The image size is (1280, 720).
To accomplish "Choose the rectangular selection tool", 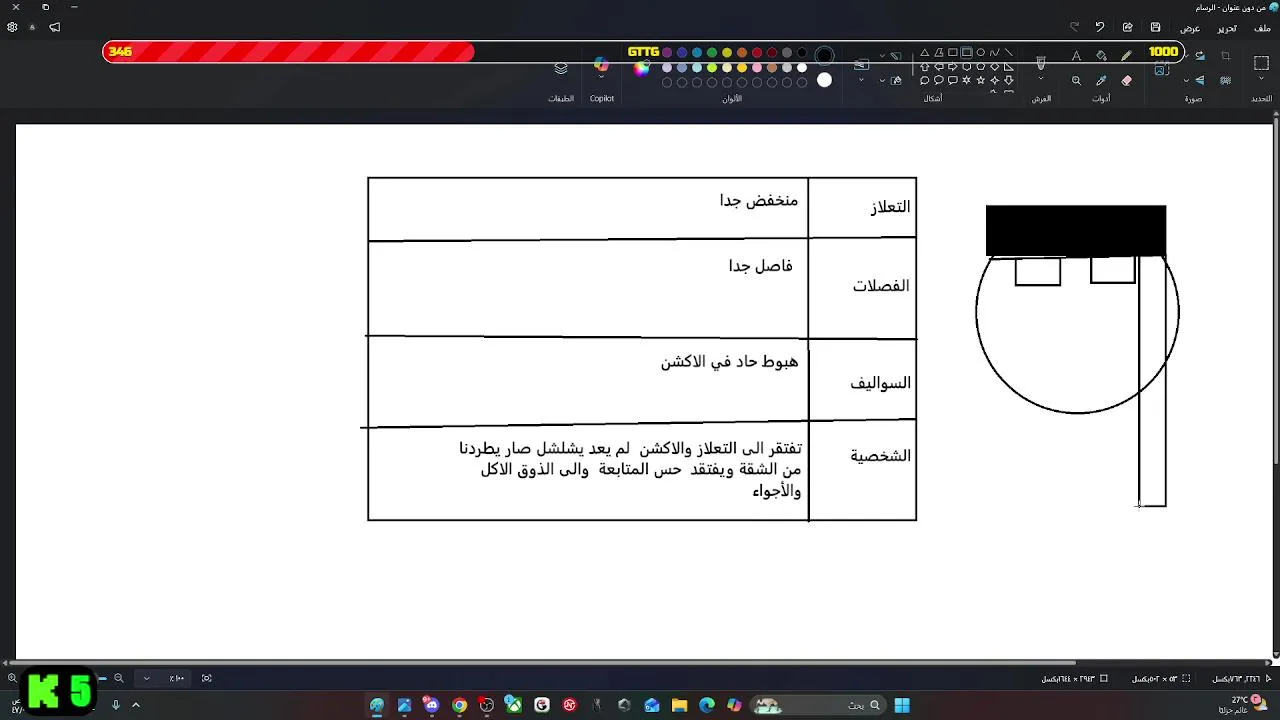I will pos(1261,63).
